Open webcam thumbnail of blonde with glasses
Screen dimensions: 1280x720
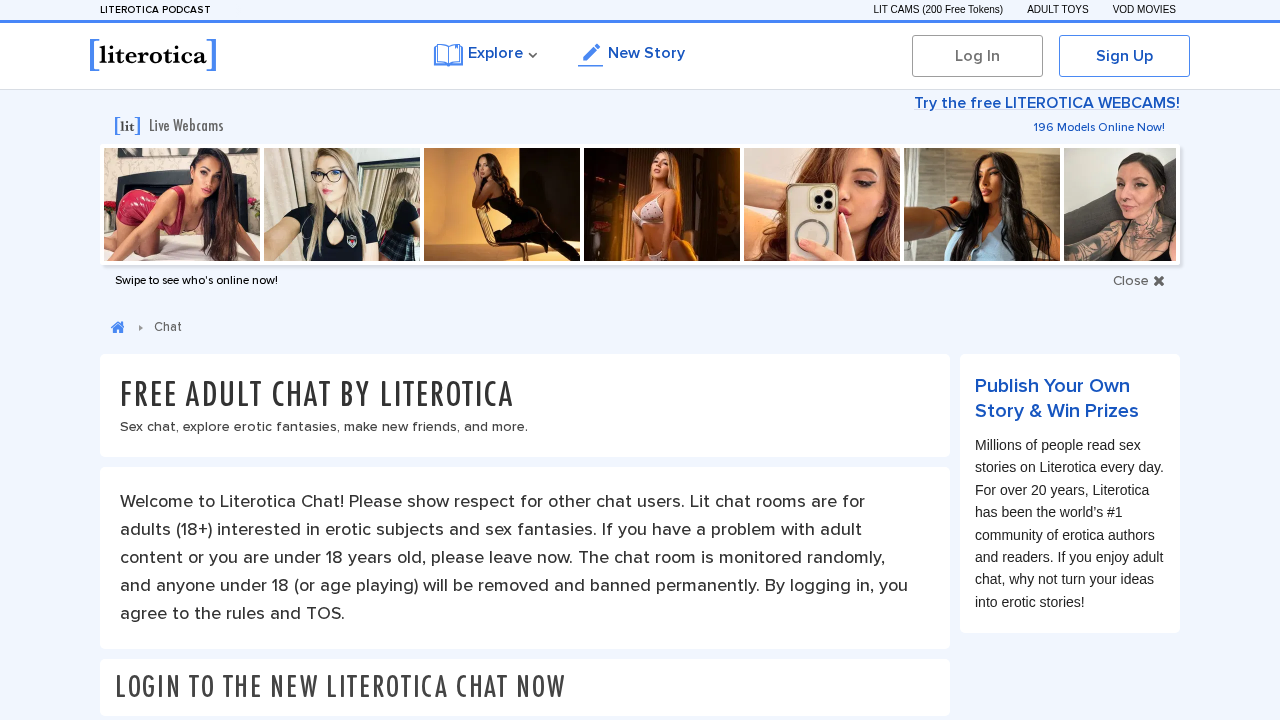pos(342,205)
